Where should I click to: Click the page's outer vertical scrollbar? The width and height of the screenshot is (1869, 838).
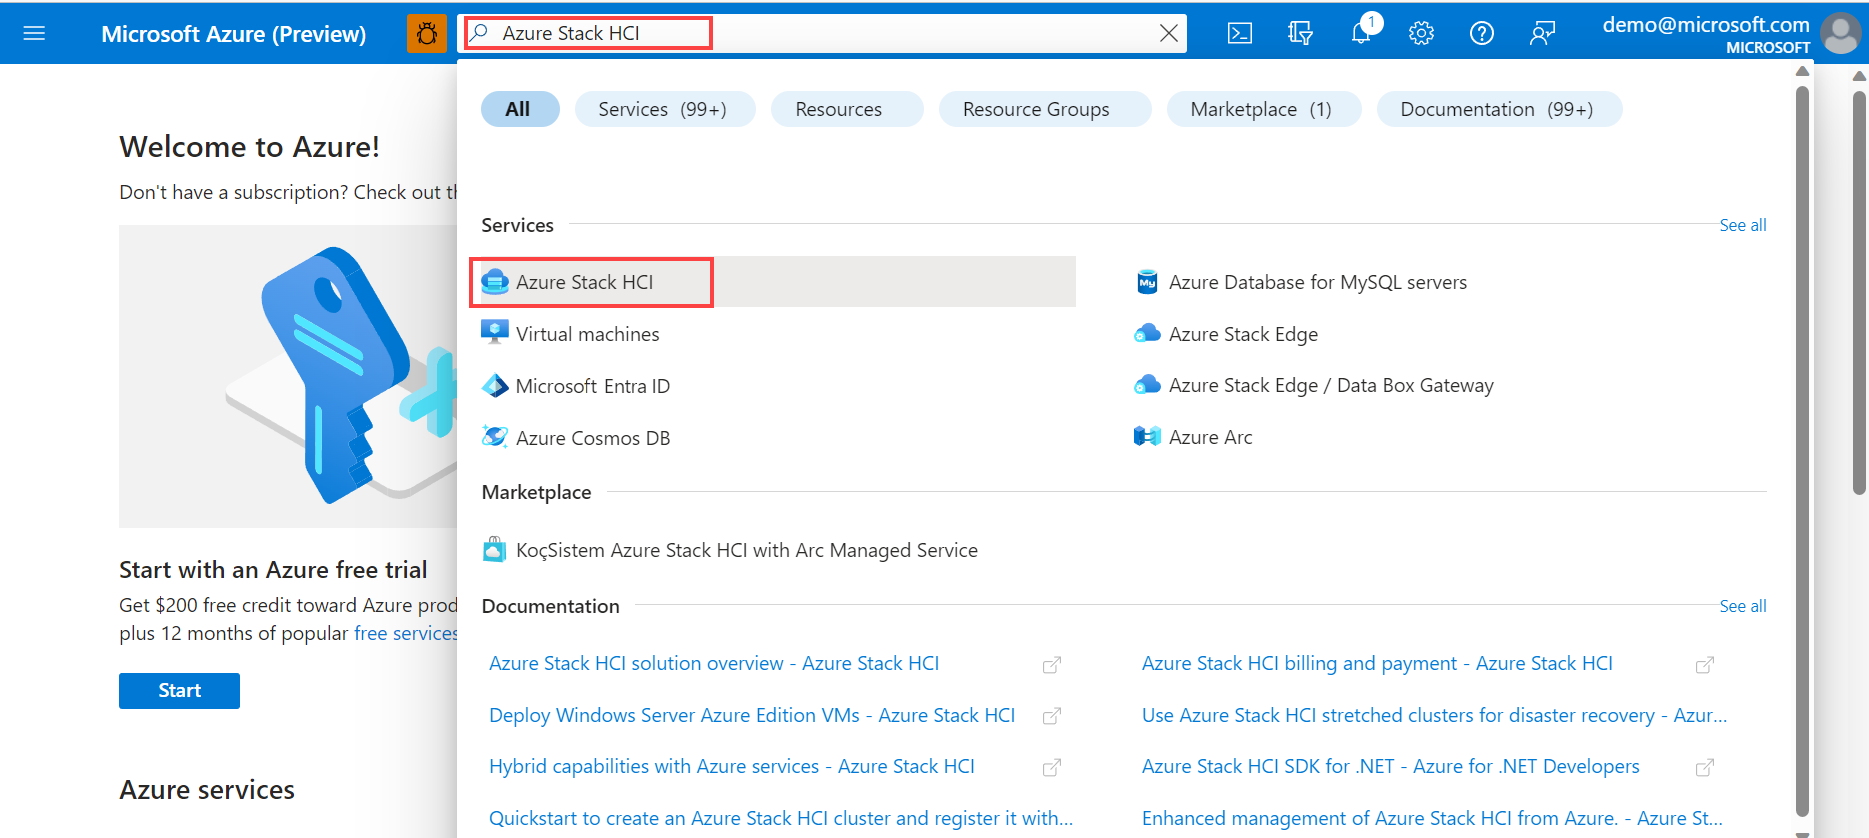1859,293
